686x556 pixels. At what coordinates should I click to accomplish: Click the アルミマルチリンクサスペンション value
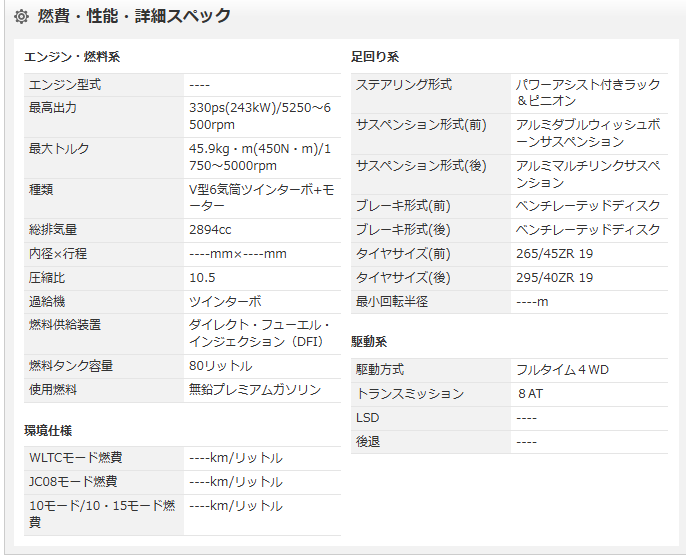point(588,174)
